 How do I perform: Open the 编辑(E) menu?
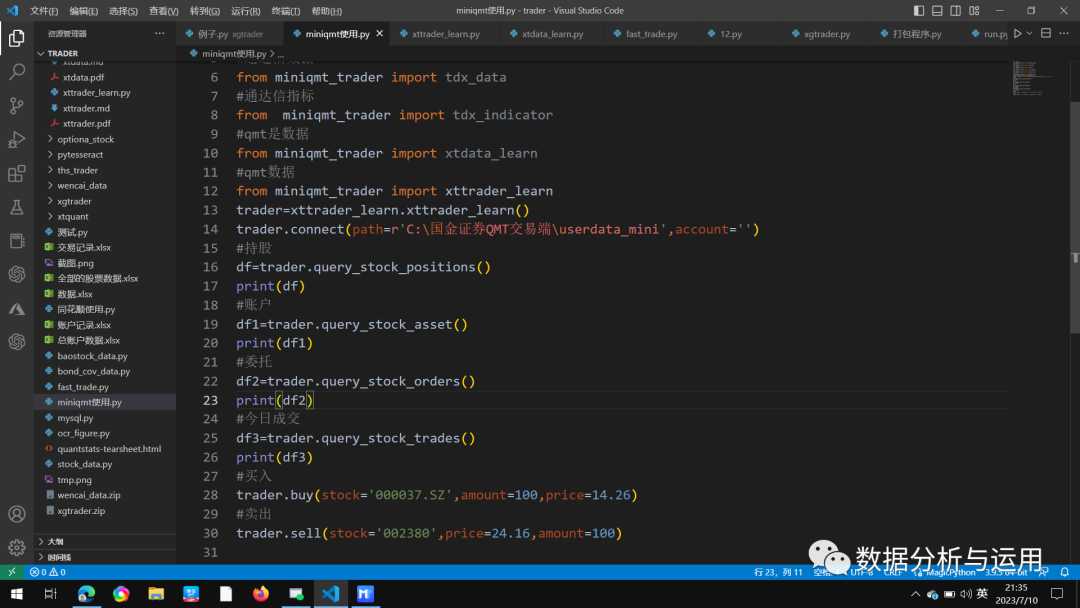point(84,11)
